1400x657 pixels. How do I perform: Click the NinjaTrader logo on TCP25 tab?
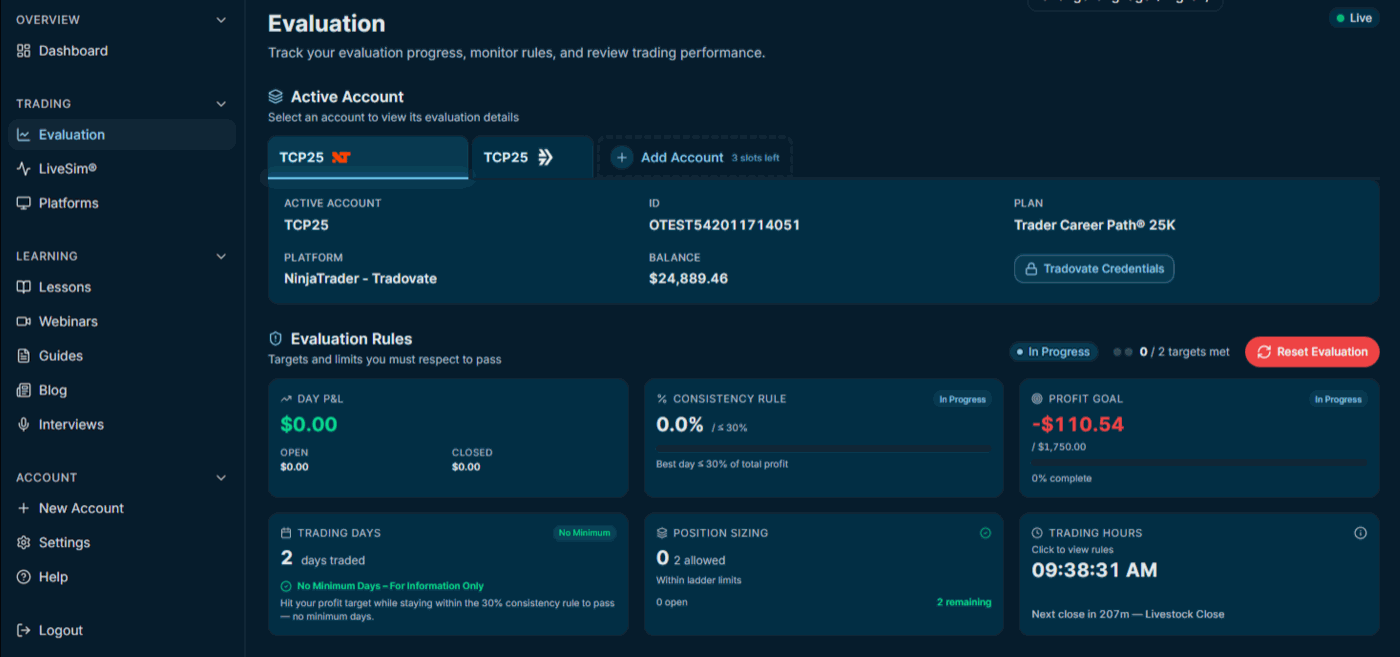tap(341, 157)
